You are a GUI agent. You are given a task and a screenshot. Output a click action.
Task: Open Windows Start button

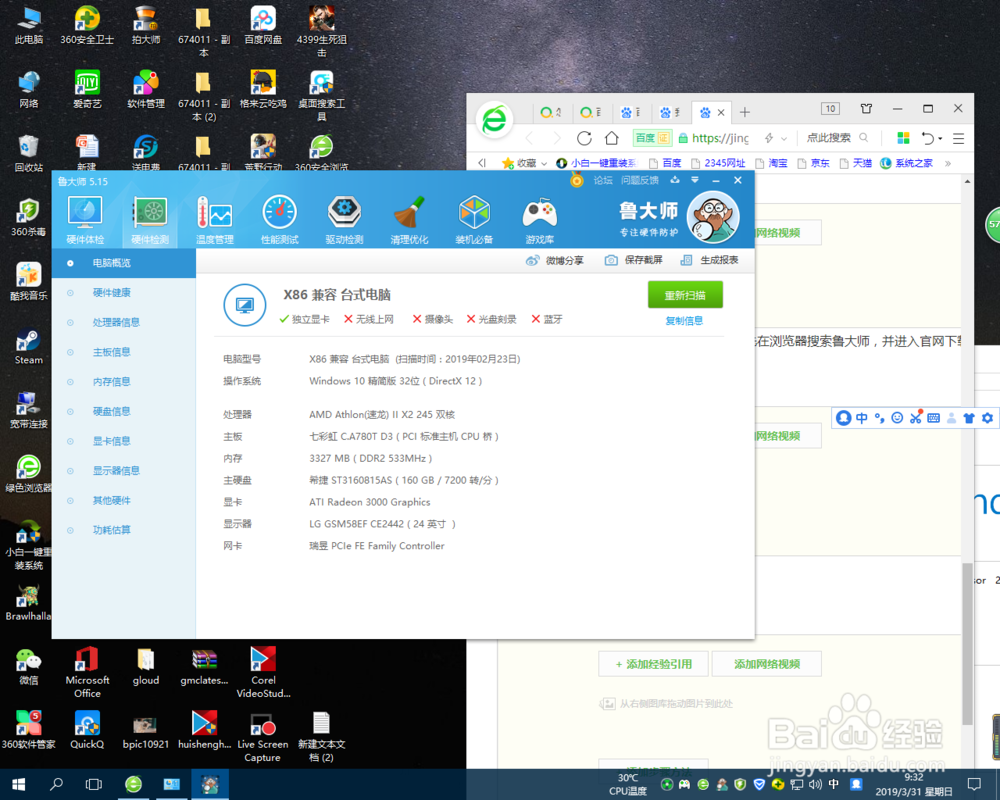(x=18, y=784)
